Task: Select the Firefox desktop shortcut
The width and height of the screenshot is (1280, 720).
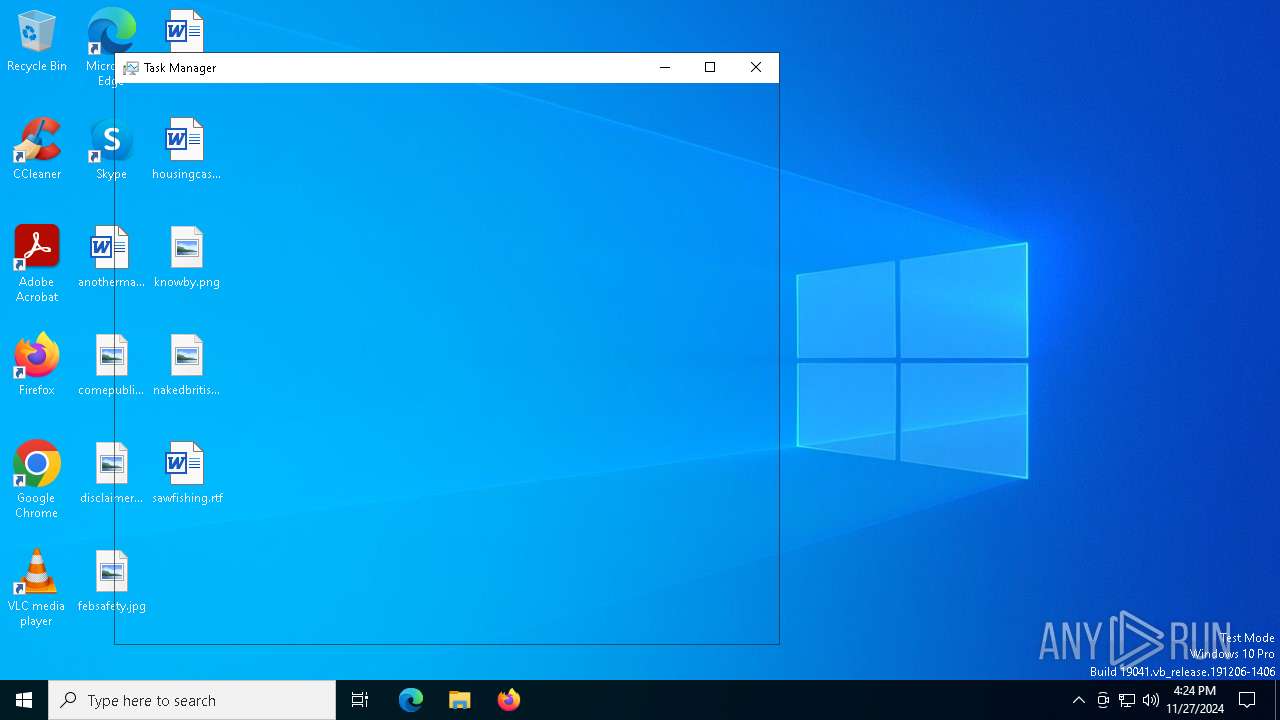Action: pos(37,365)
